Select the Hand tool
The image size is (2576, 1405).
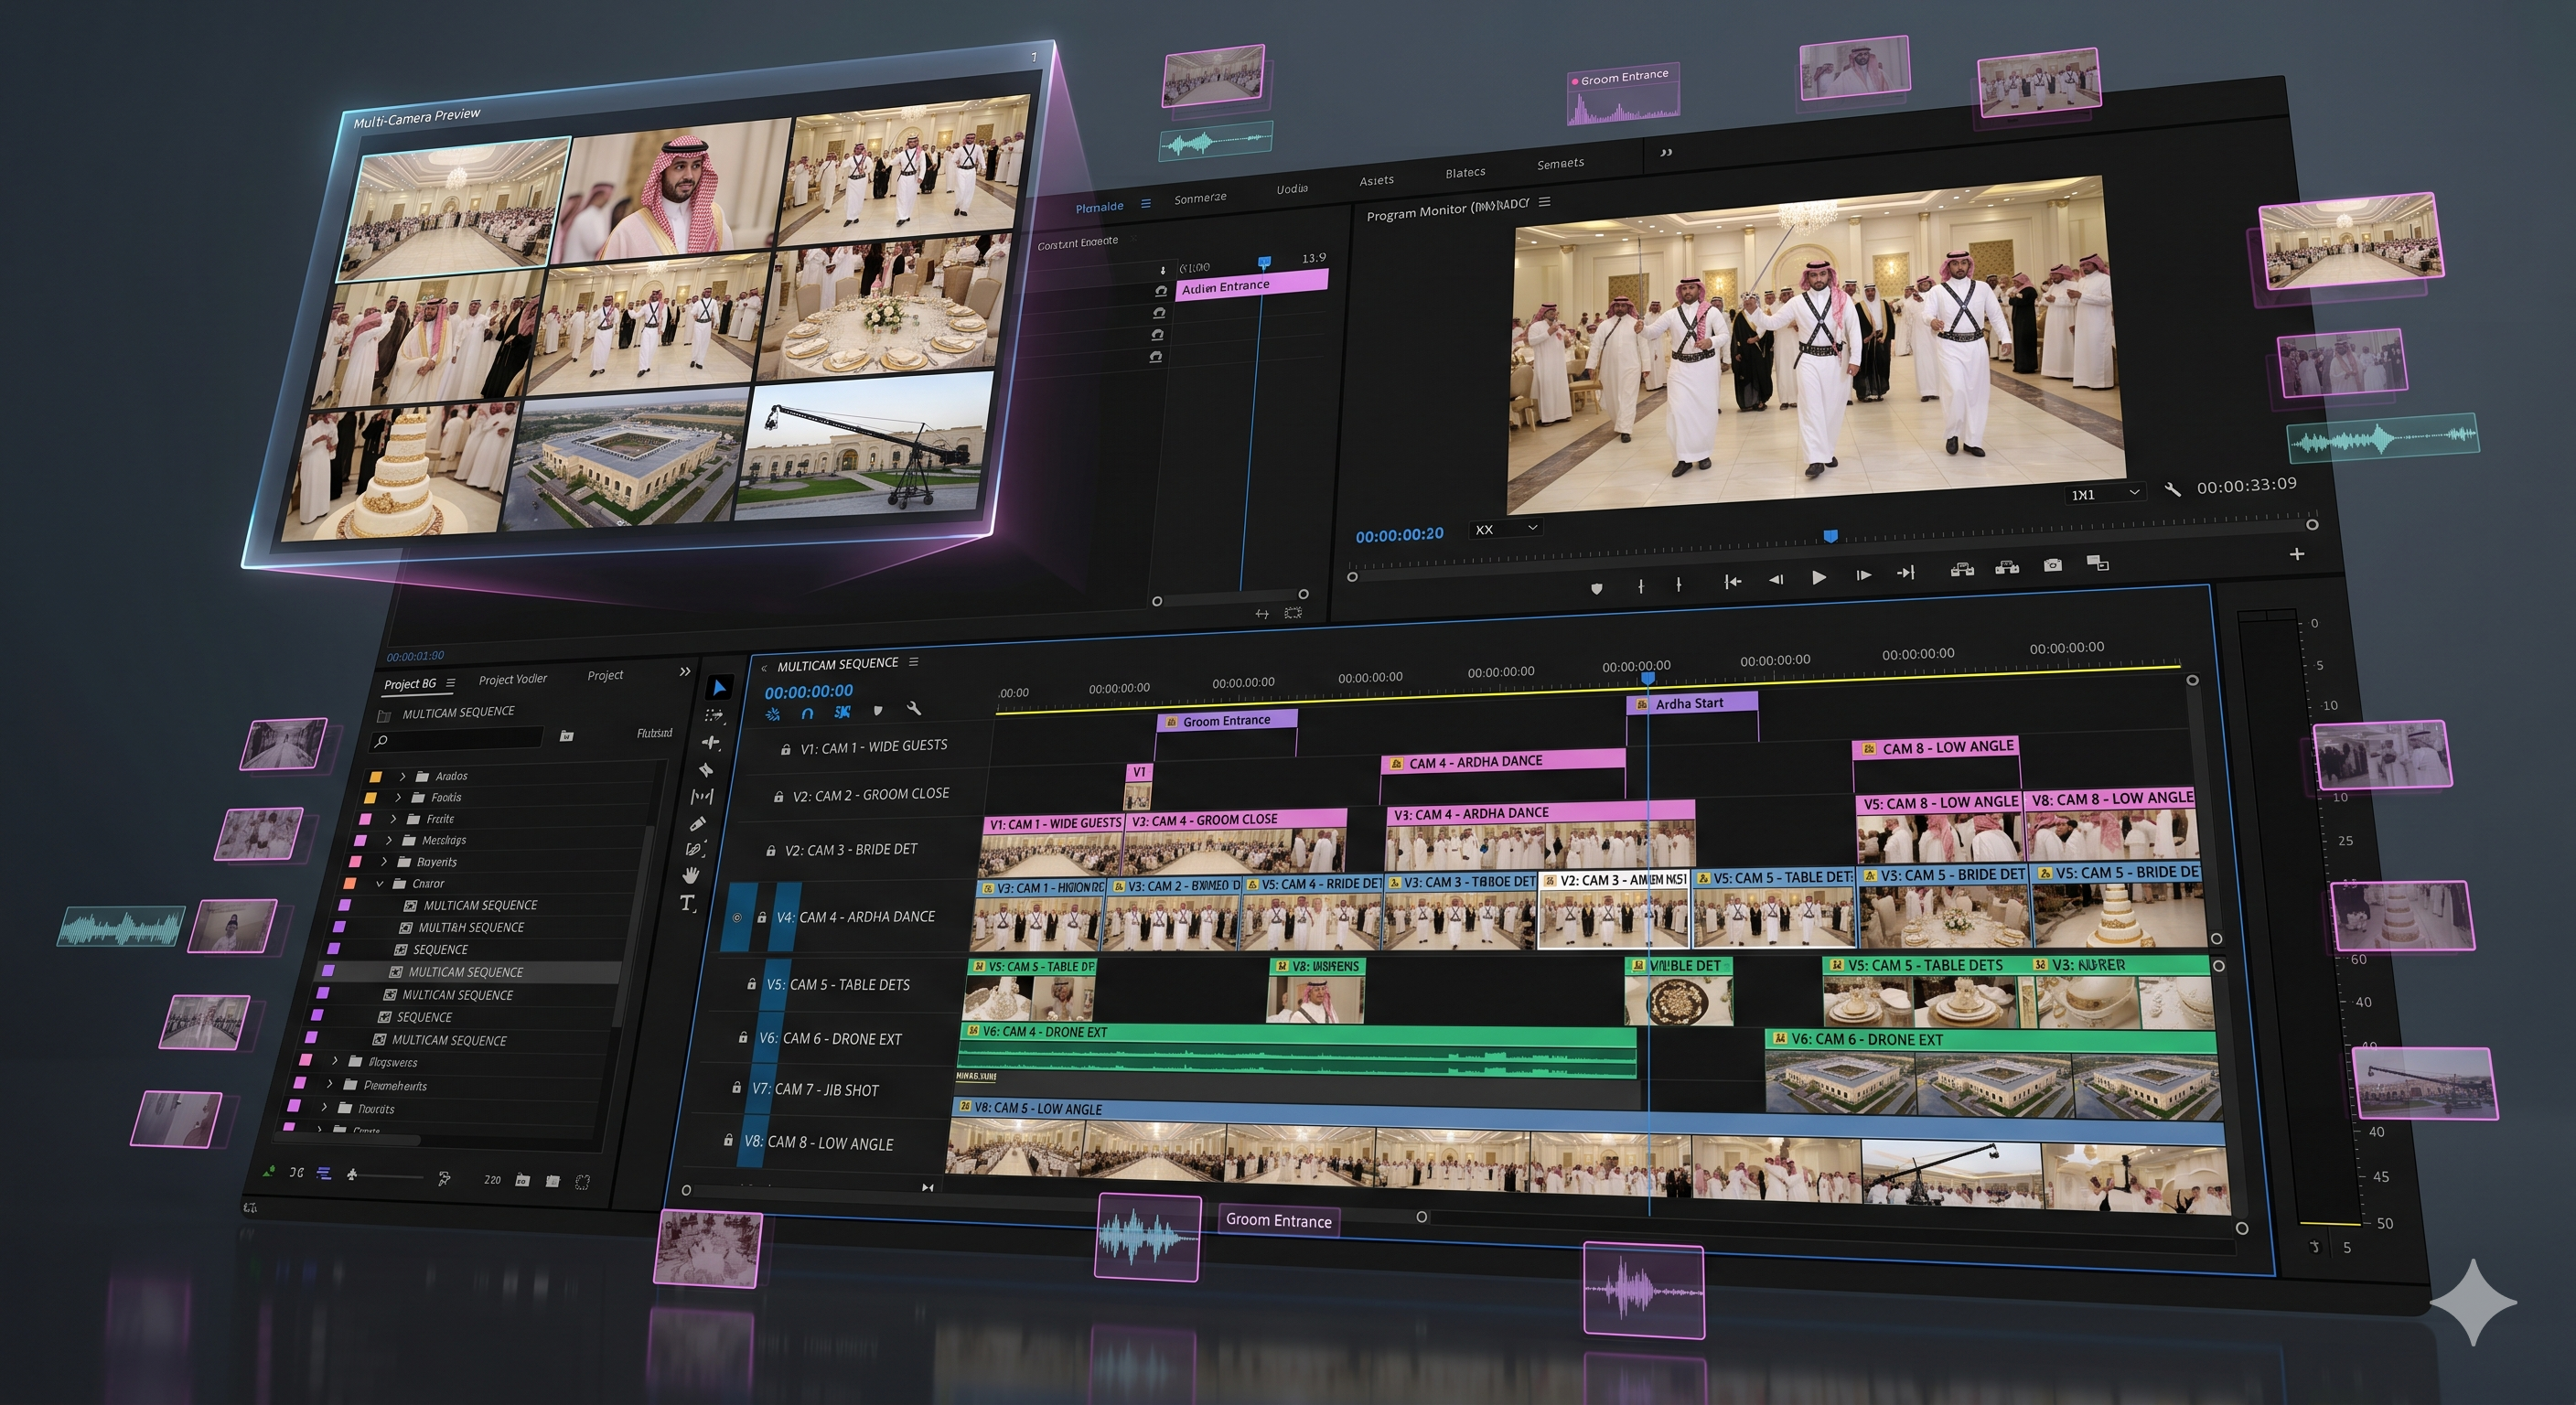pos(690,875)
